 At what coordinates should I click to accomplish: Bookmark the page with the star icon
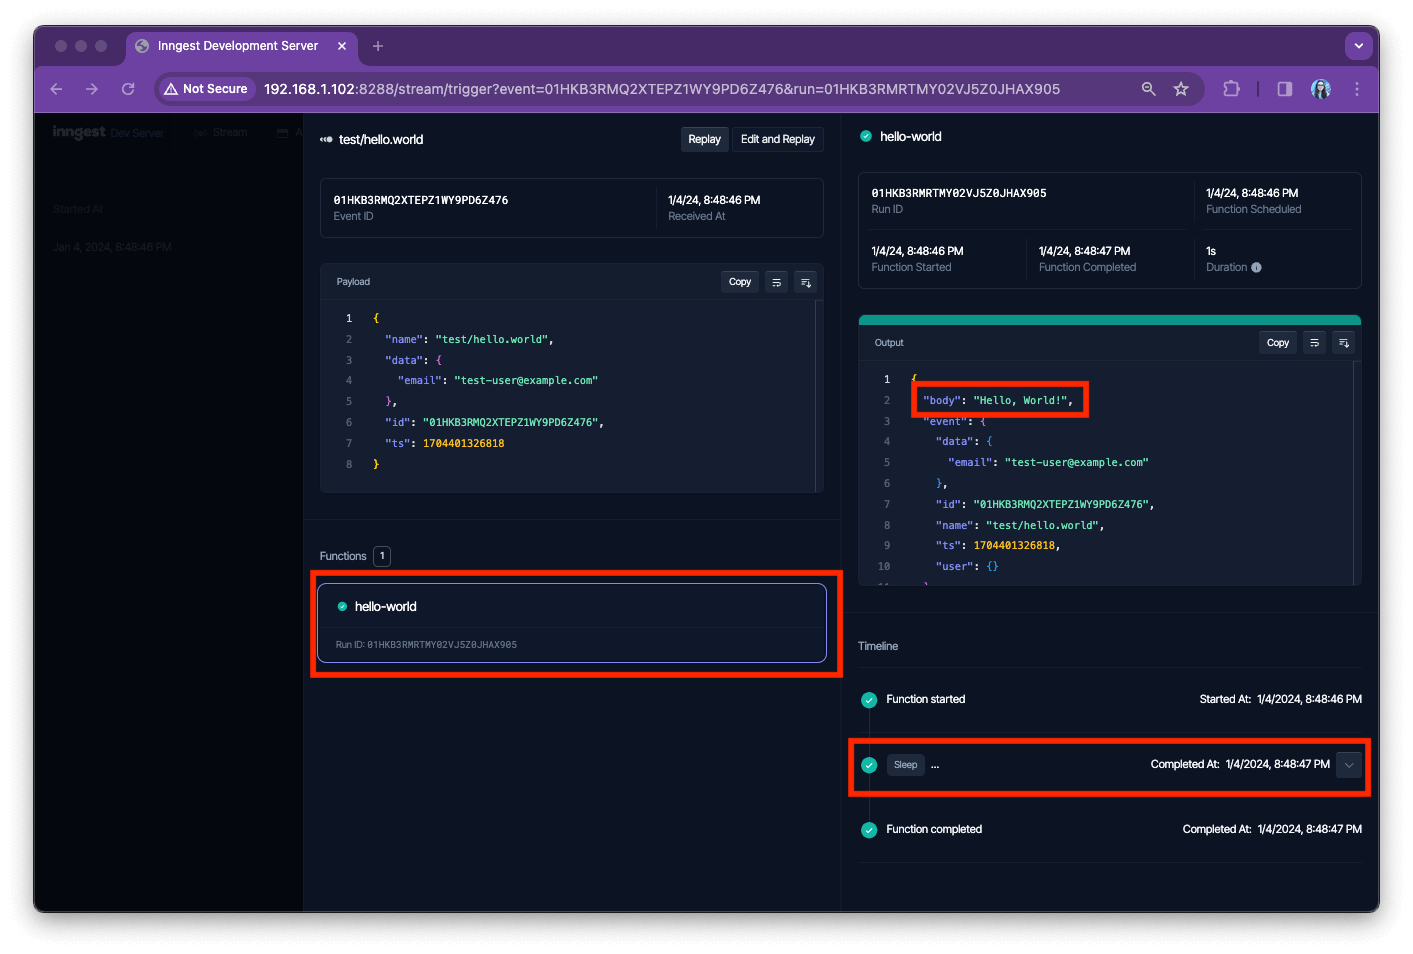click(1181, 88)
